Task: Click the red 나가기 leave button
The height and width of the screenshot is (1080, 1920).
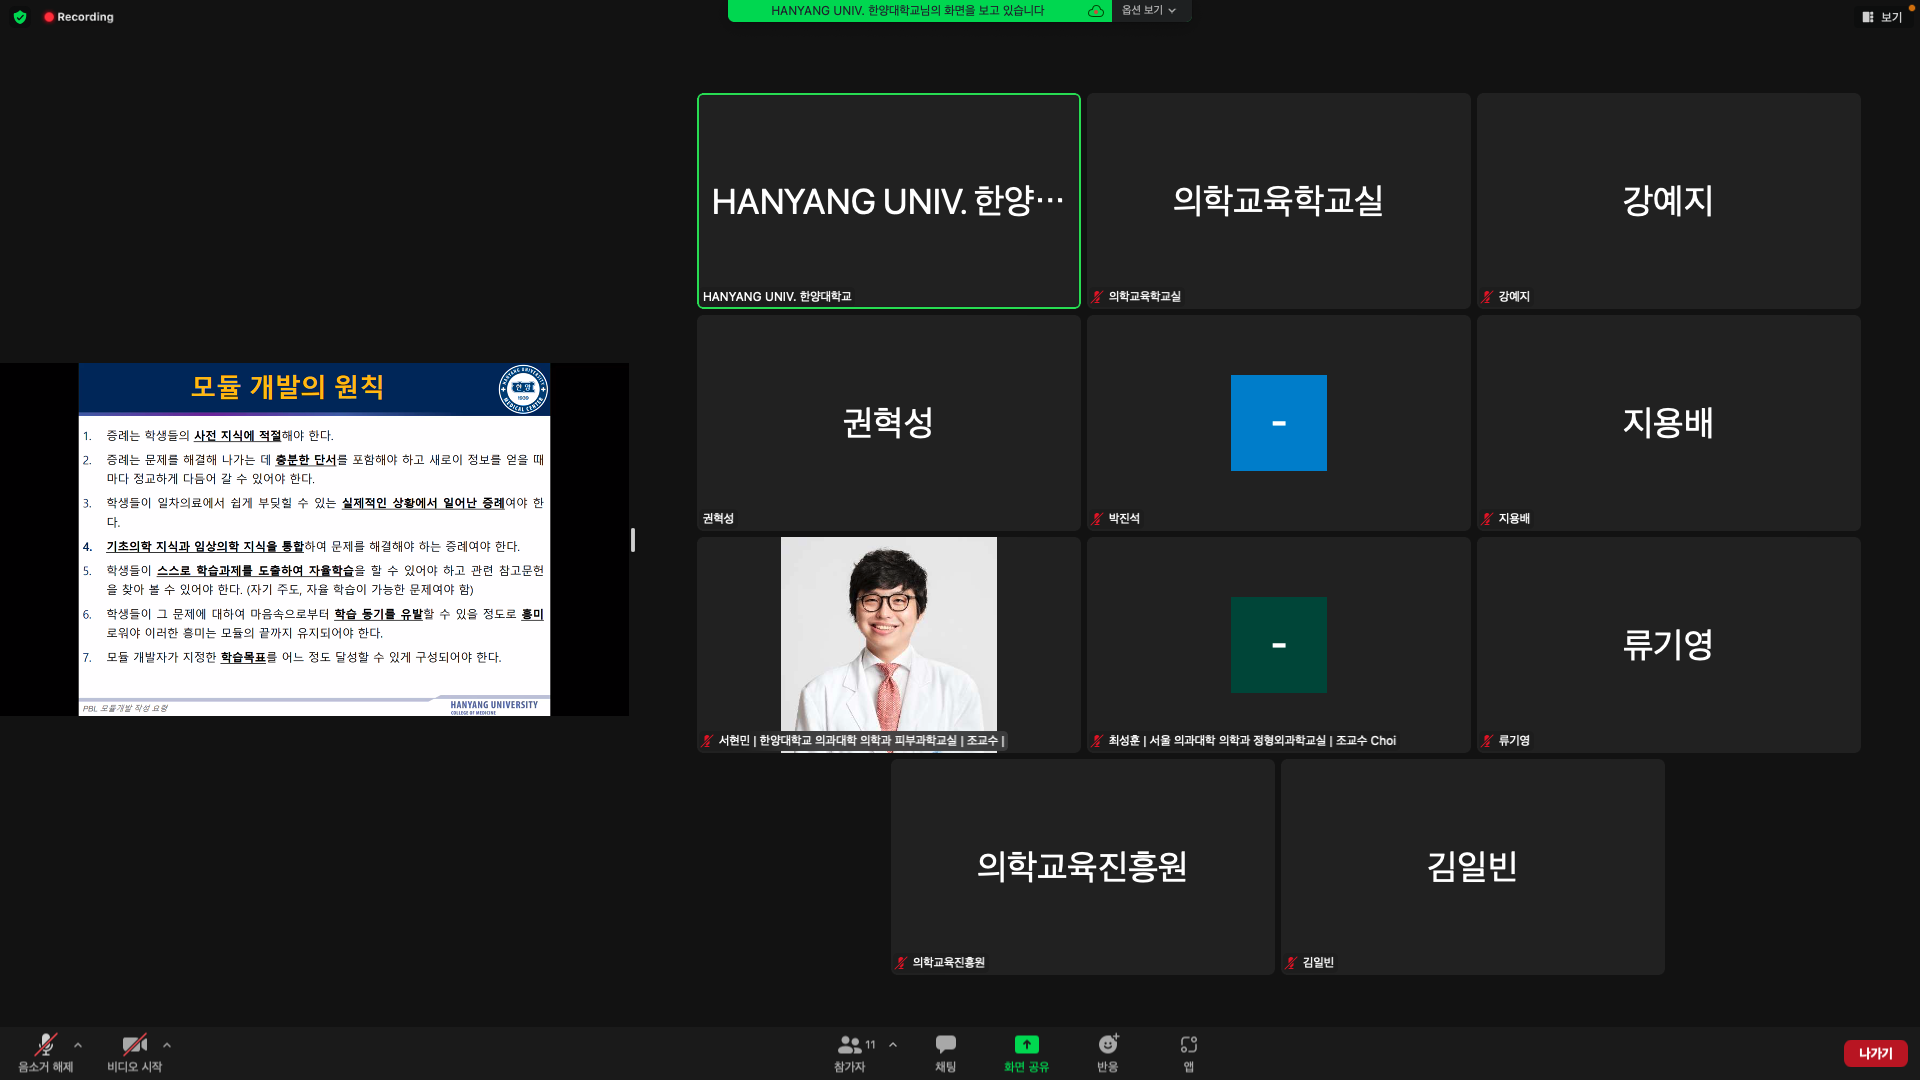Action: tap(1875, 1053)
